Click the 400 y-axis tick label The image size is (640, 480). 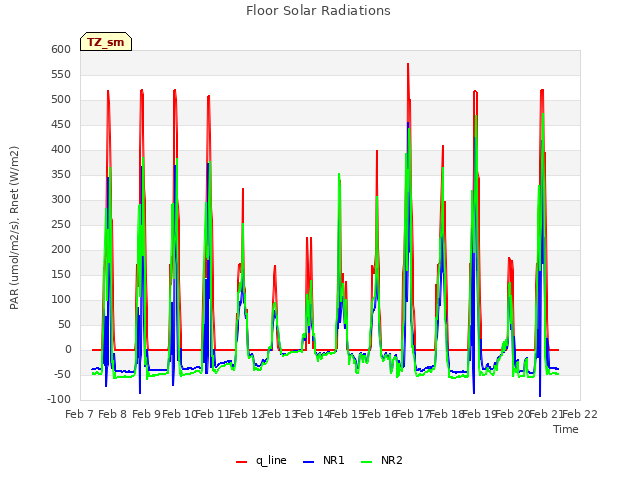(x=61, y=149)
